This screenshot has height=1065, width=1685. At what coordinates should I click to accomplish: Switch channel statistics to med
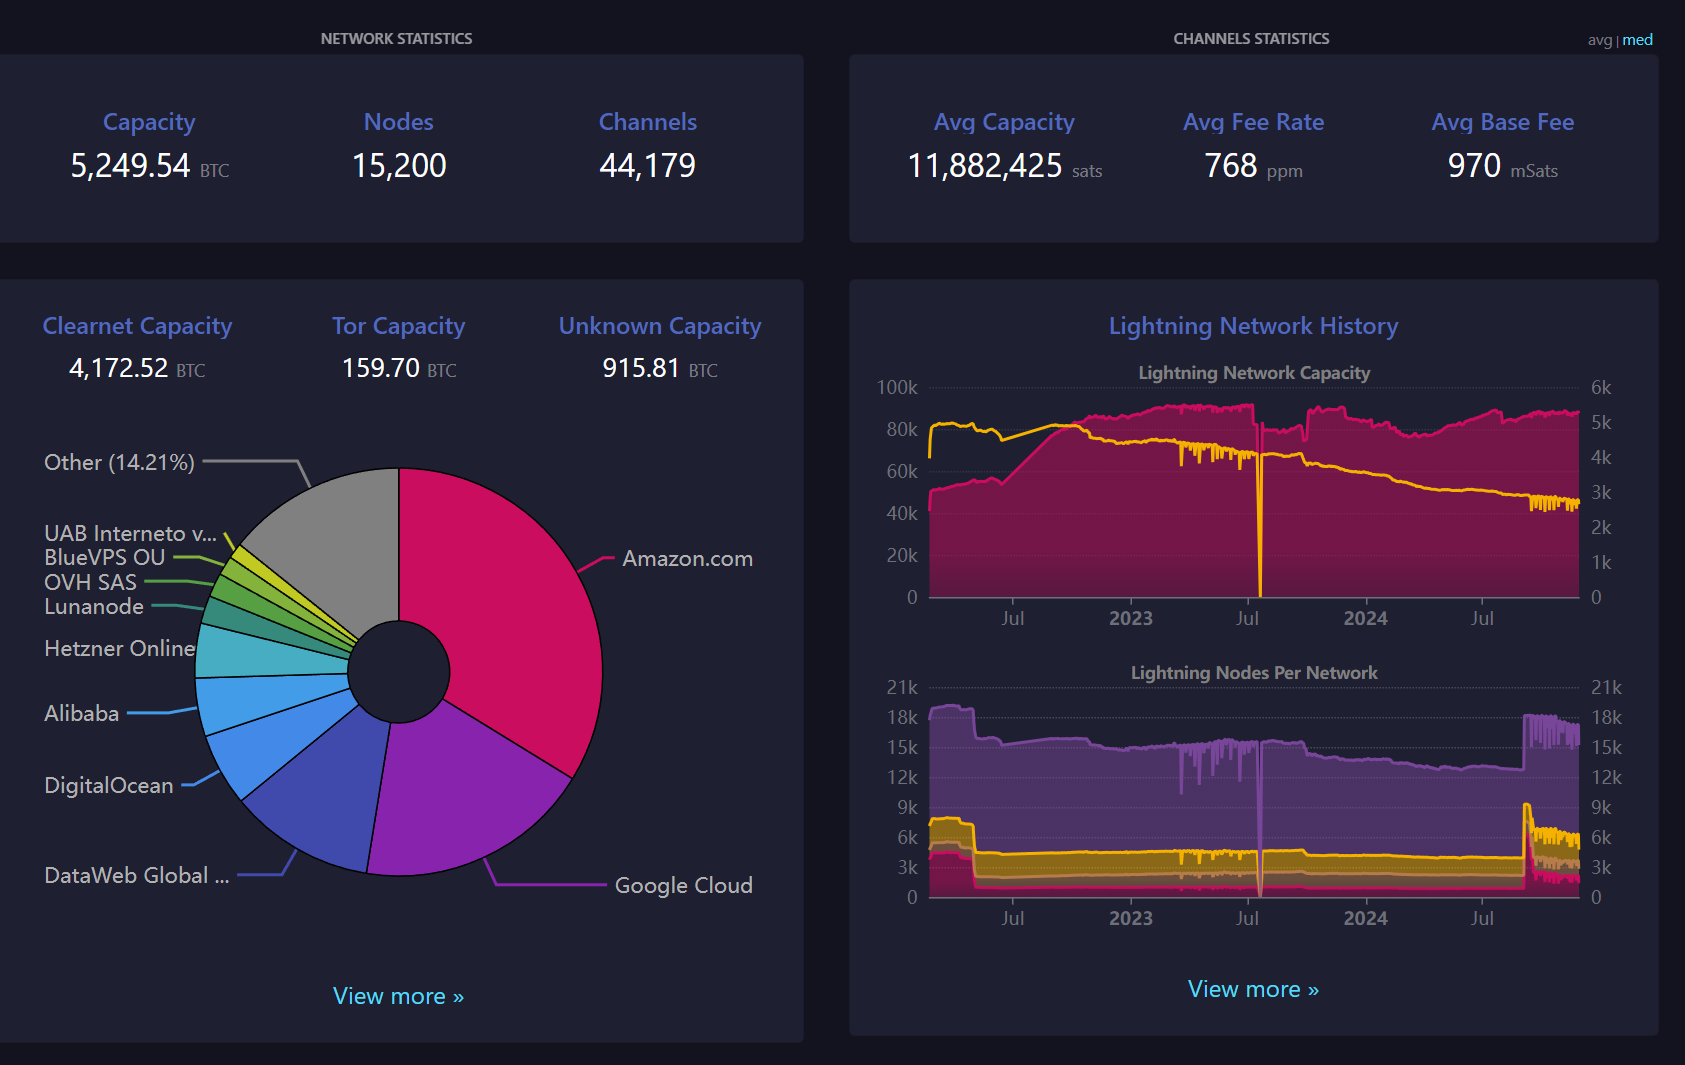1637,40
